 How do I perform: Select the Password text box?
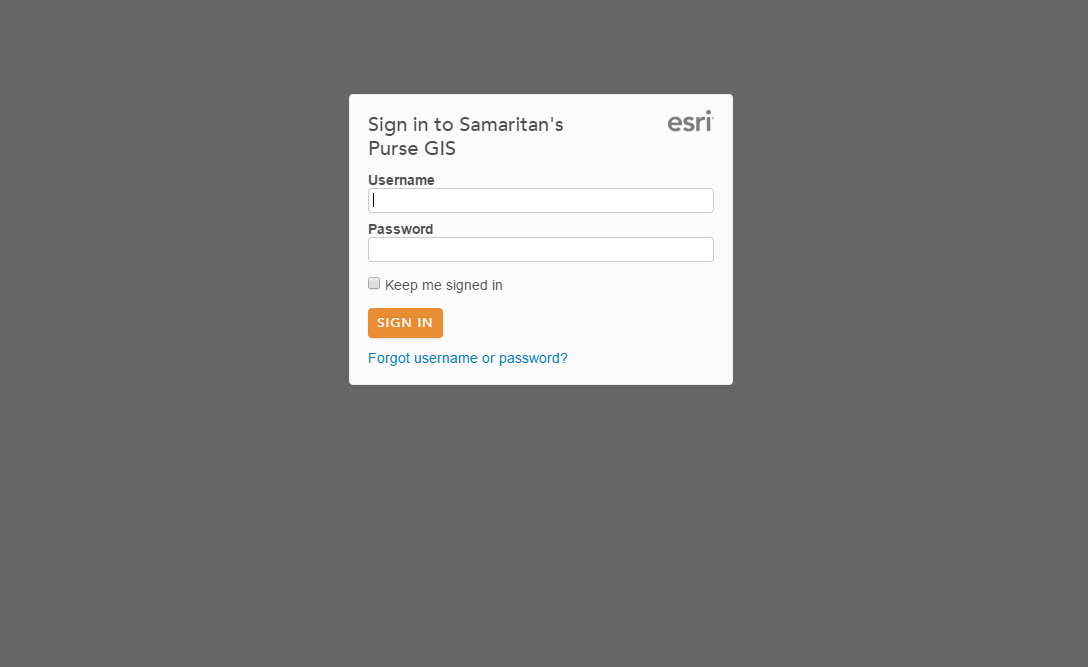(540, 249)
